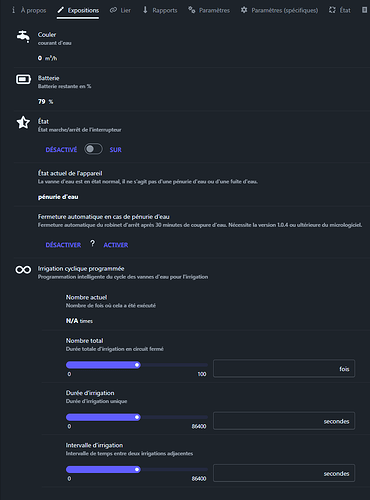This screenshot has width=370, height=500.
Task: Open the État tab with refresh icon
Action: point(340,10)
